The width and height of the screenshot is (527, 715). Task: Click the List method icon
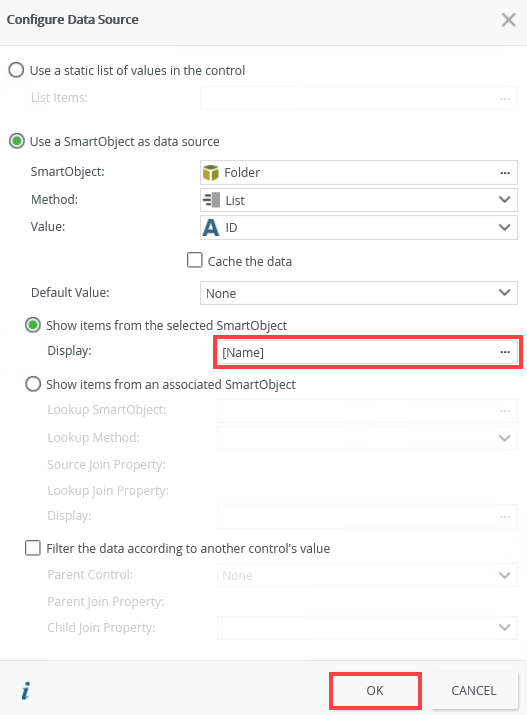(211, 200)
